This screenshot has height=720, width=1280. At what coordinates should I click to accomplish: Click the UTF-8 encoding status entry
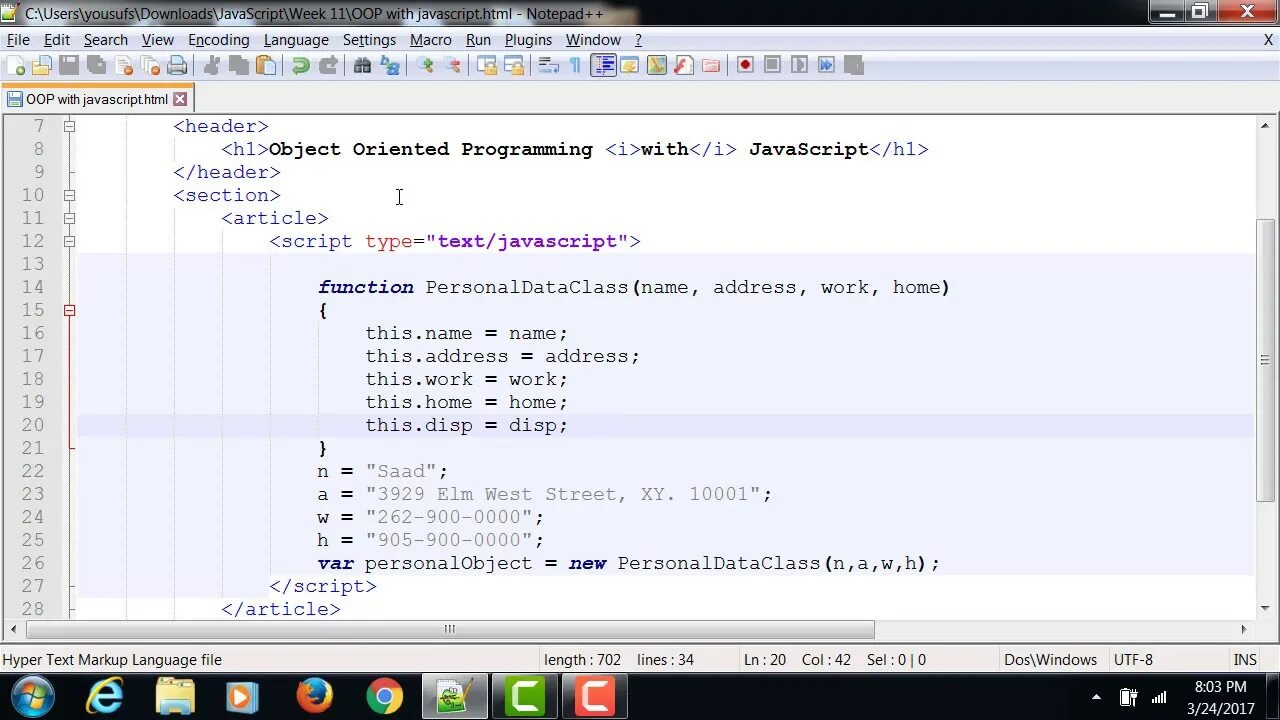point(1133,660)
